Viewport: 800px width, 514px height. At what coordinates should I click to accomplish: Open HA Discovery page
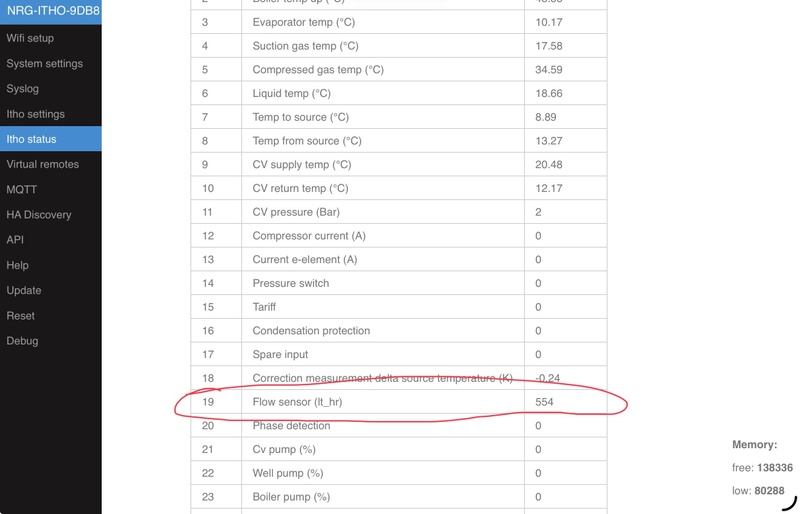(38, 215)
